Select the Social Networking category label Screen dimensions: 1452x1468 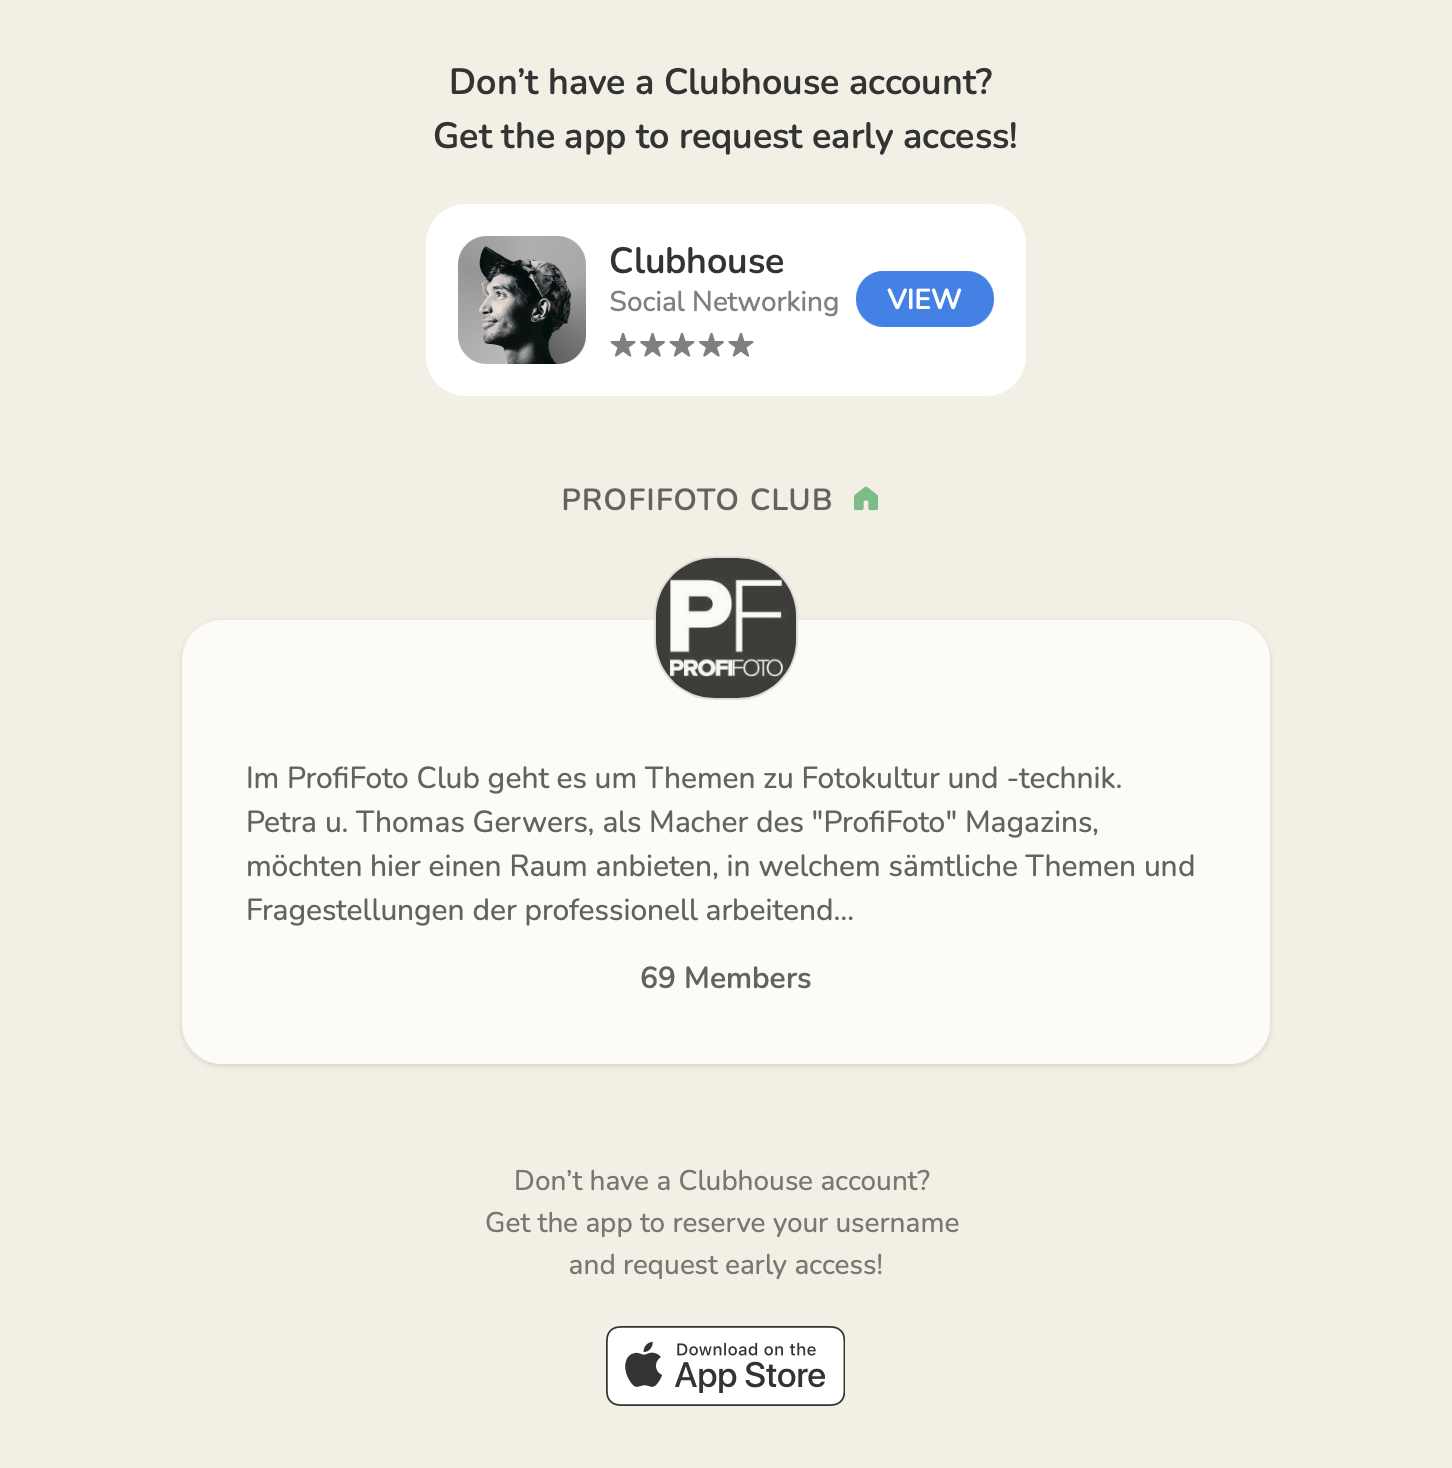click(x=724, y=302)
